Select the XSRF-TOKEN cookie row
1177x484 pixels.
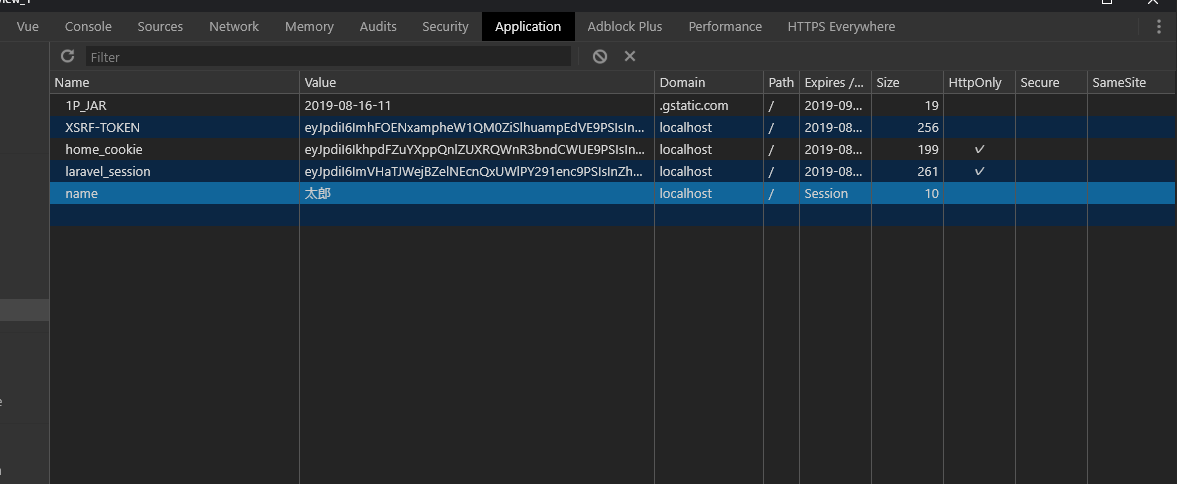click(x=102, y=127)
